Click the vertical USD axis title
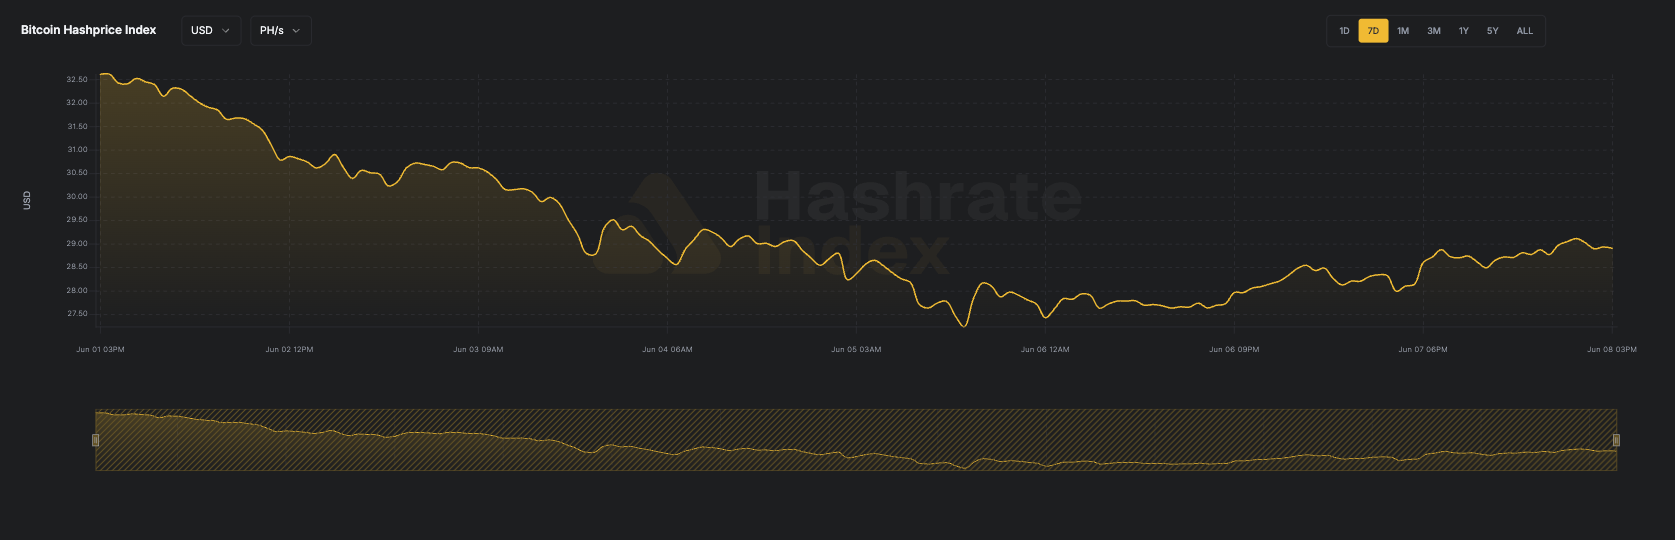Image resolution: width=1675 pixels, height=540 pixels. pyautogui.click(x=27, y=200)
